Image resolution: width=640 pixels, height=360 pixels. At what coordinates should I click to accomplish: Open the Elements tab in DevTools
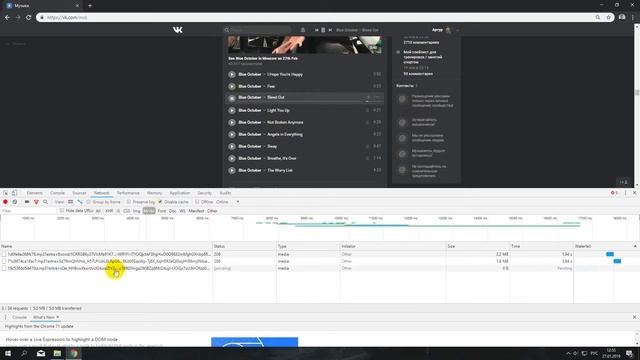35,193
